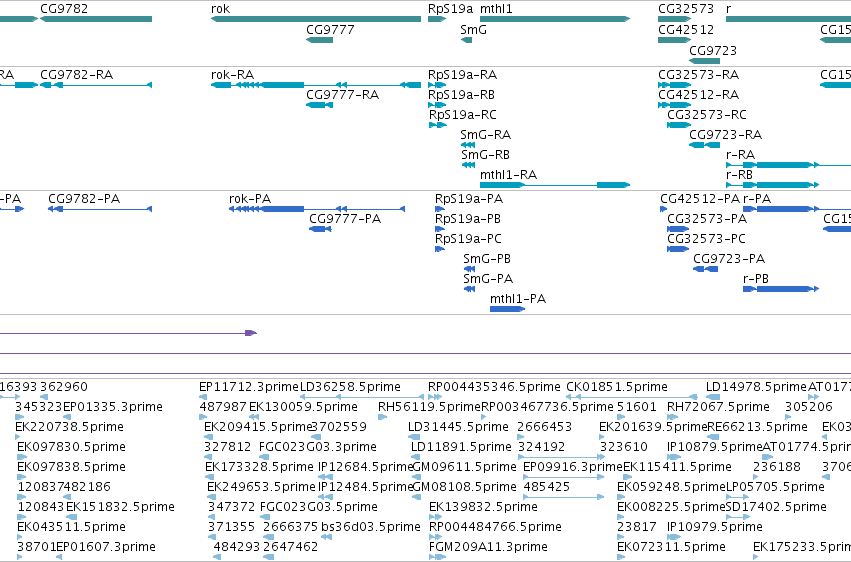
Task: Select the rok gene name in top track
Action: pyautogui.click(x=220, y=9)
